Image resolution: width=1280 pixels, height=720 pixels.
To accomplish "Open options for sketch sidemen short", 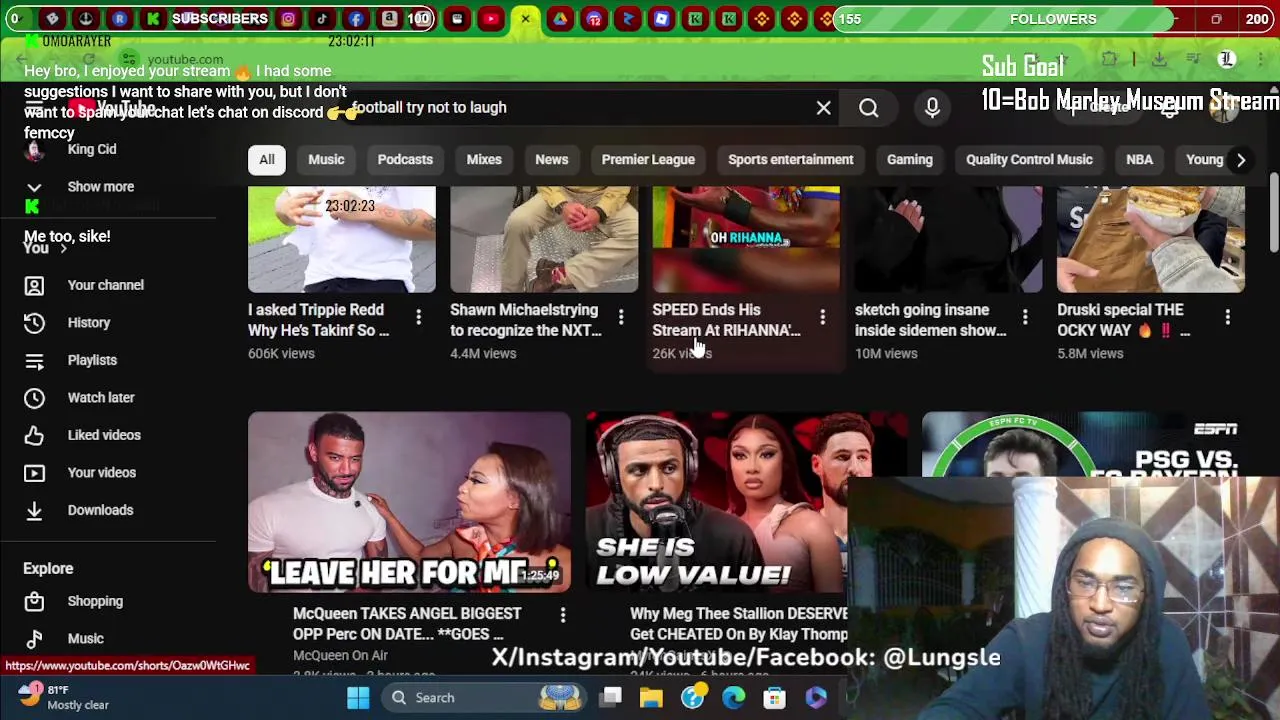I will pos(1024,318).
